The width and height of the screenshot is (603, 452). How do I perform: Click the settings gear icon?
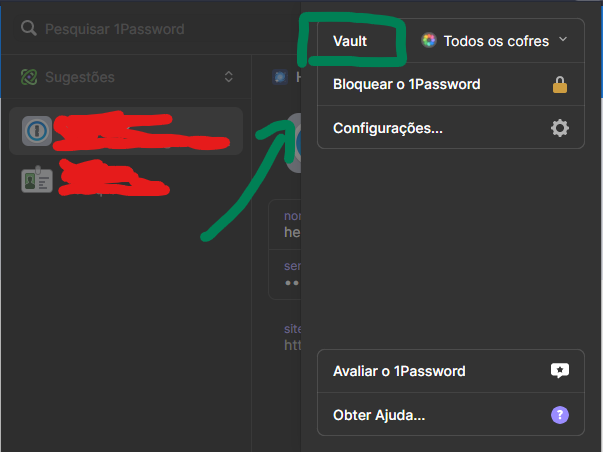pyautogui.click(x=560, y=128)
